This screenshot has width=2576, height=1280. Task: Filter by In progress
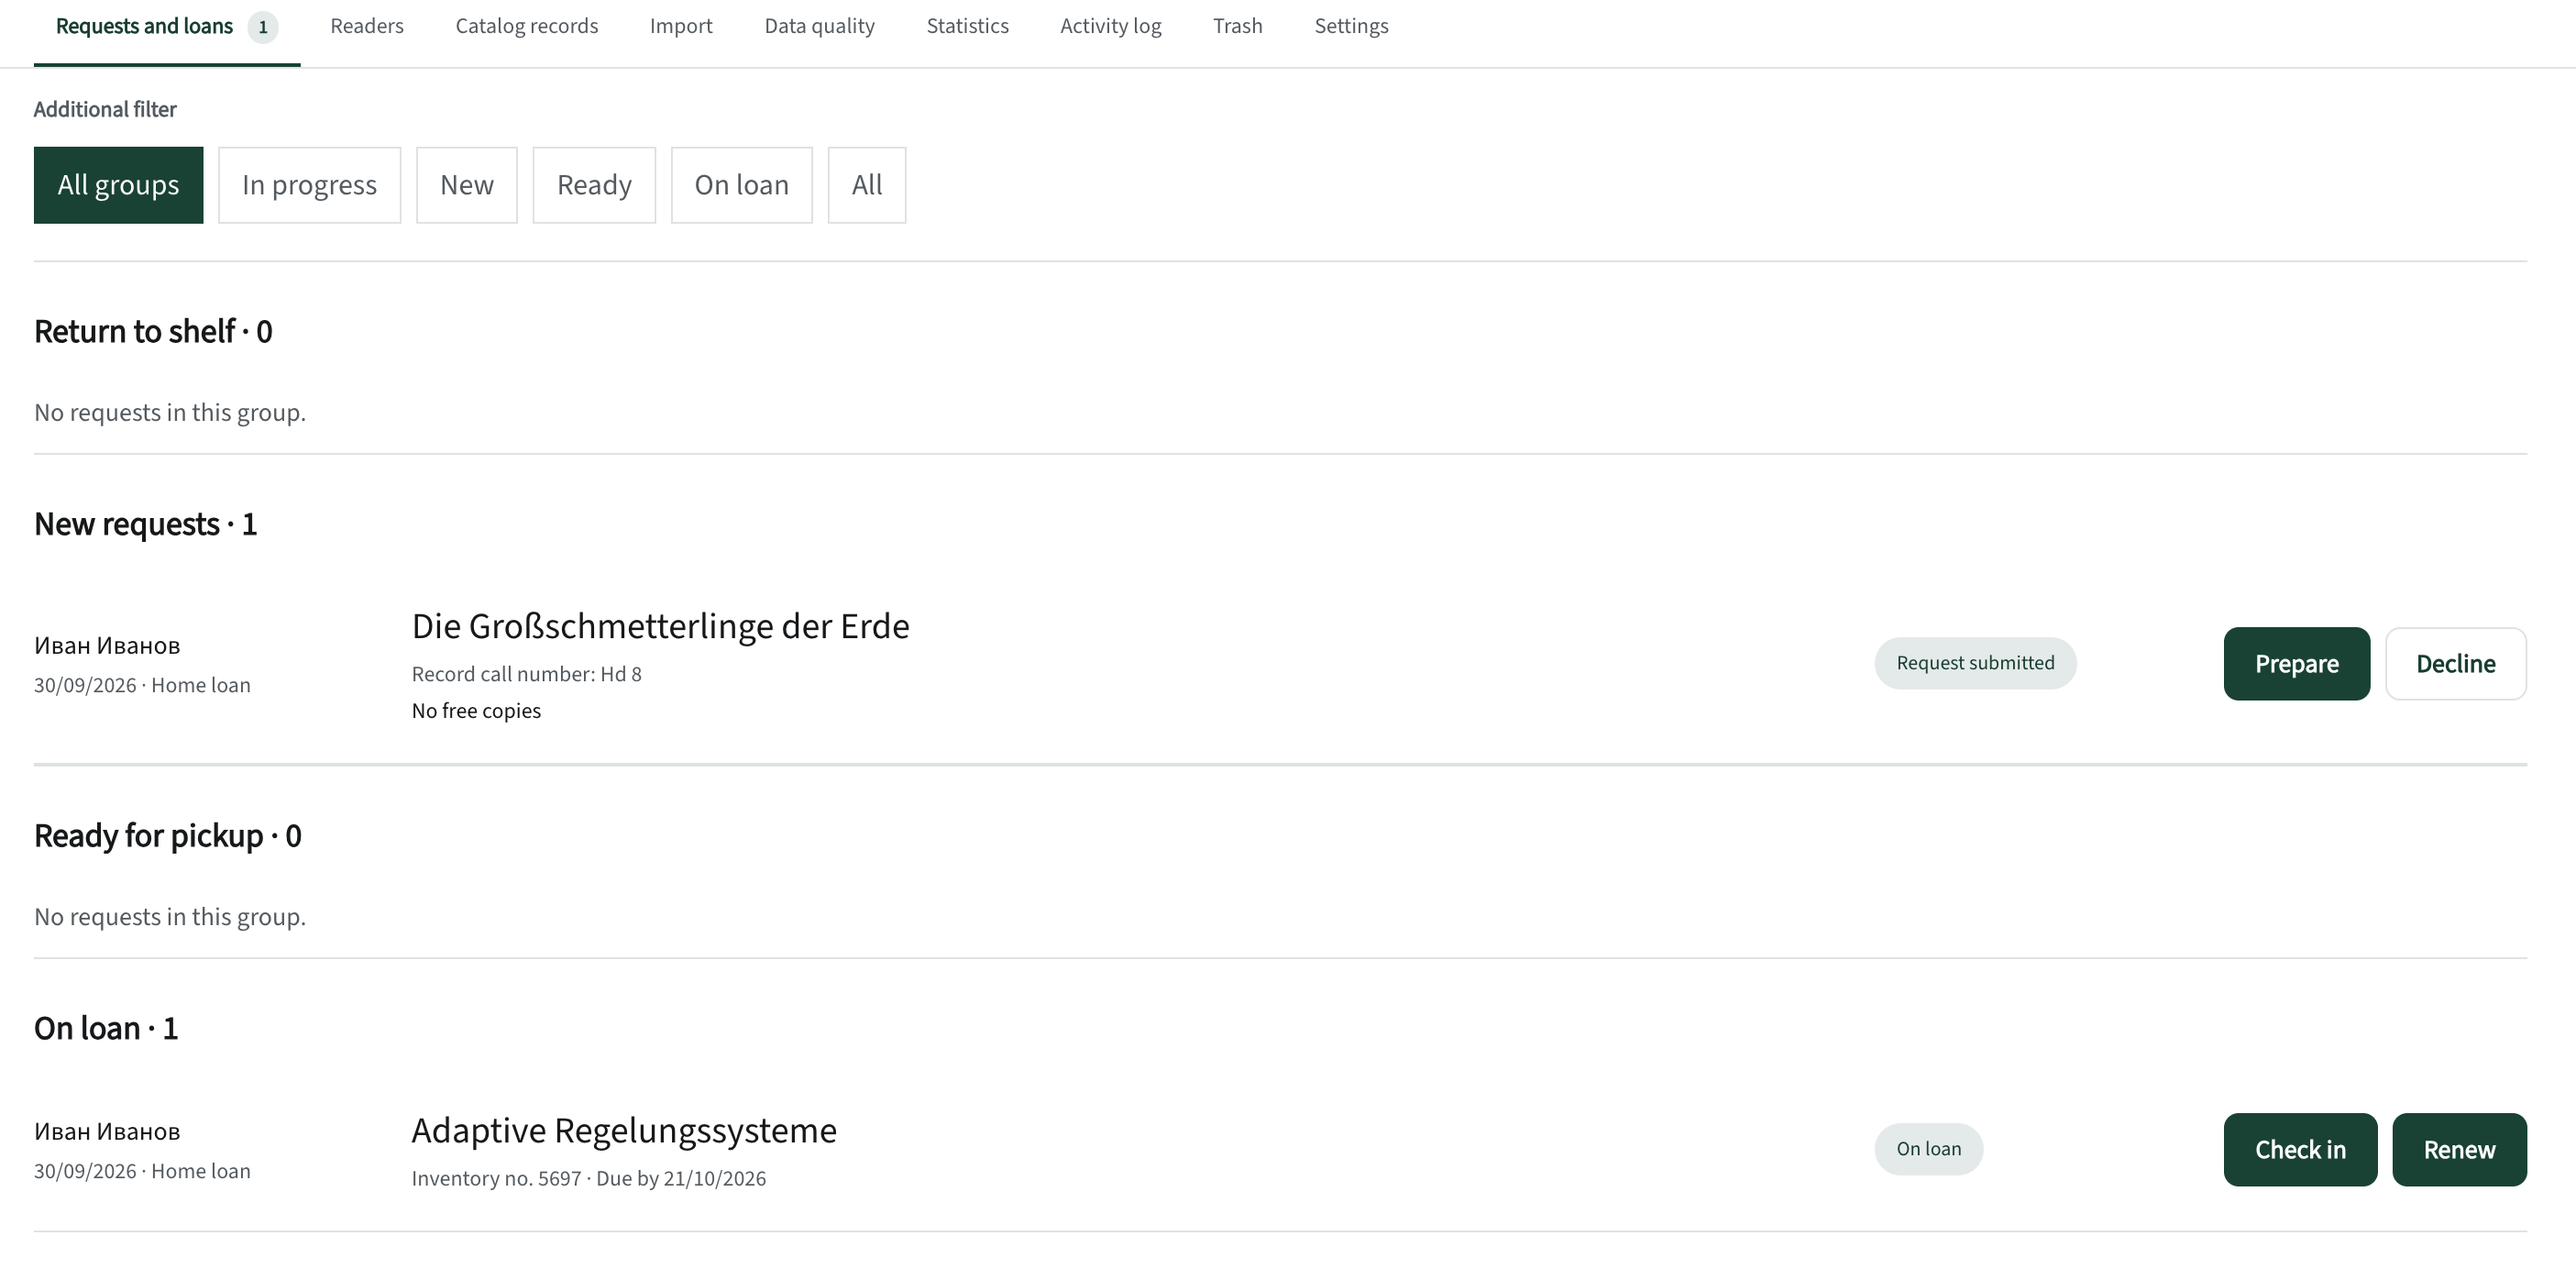coord(309,185)
